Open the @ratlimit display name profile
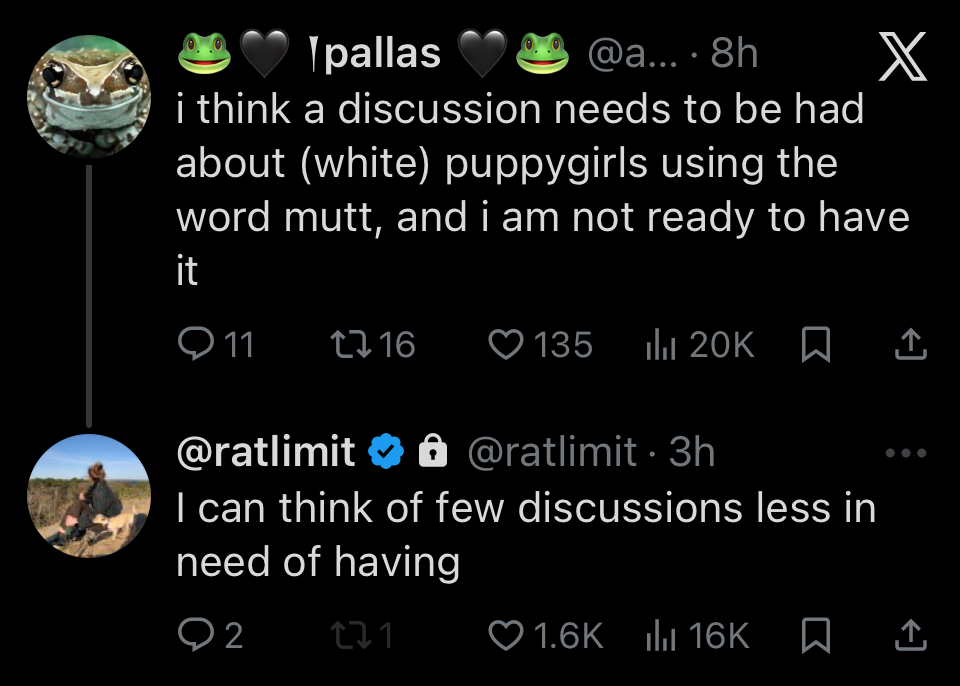The image size is (960, 686). coord(266,453)
